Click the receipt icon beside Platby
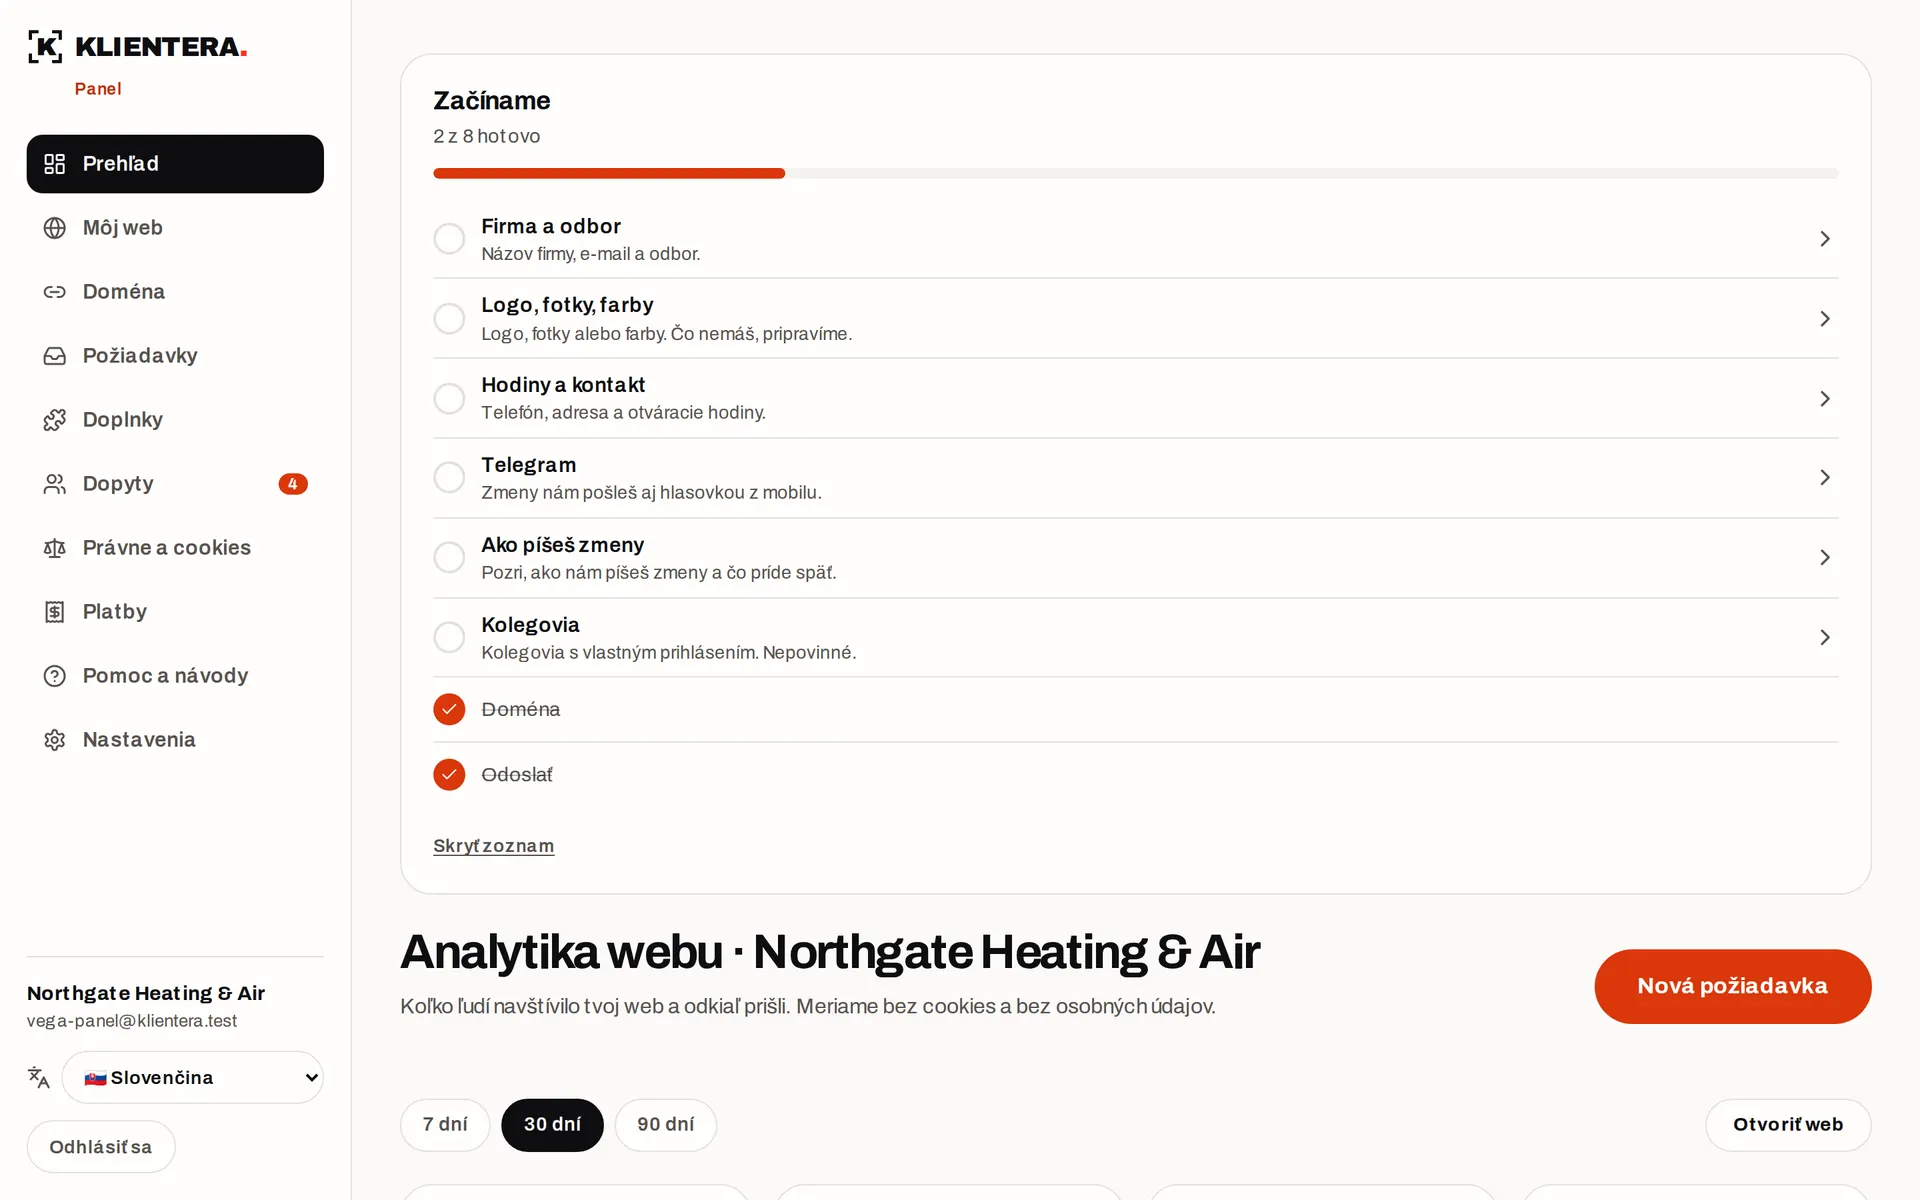The width and height of the screenshot is (1920, 1200). click(x=55, y=612)
